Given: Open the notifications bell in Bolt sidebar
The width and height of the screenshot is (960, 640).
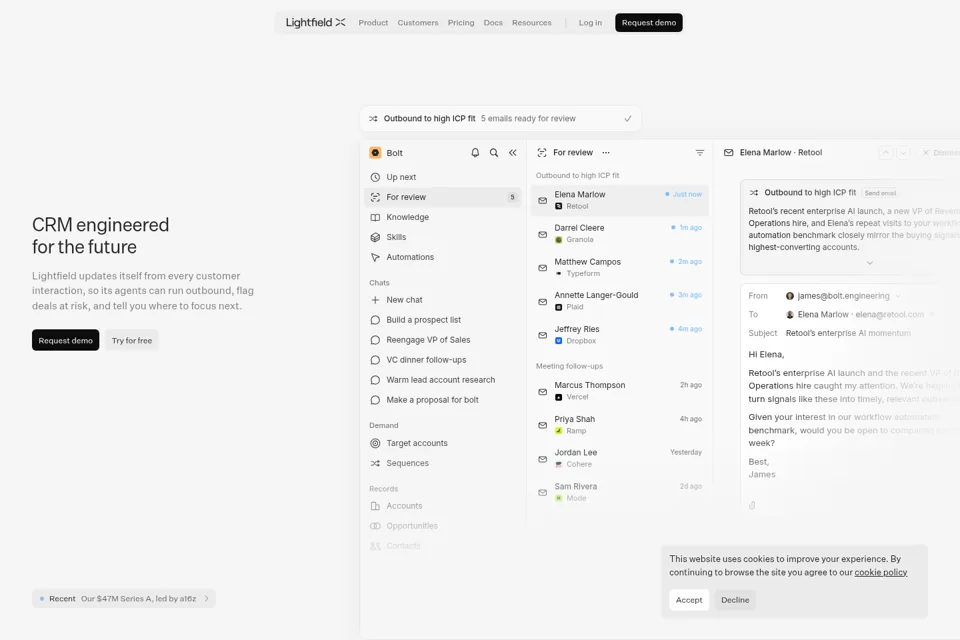Looking at the screenshot, I should pos(475,152).
